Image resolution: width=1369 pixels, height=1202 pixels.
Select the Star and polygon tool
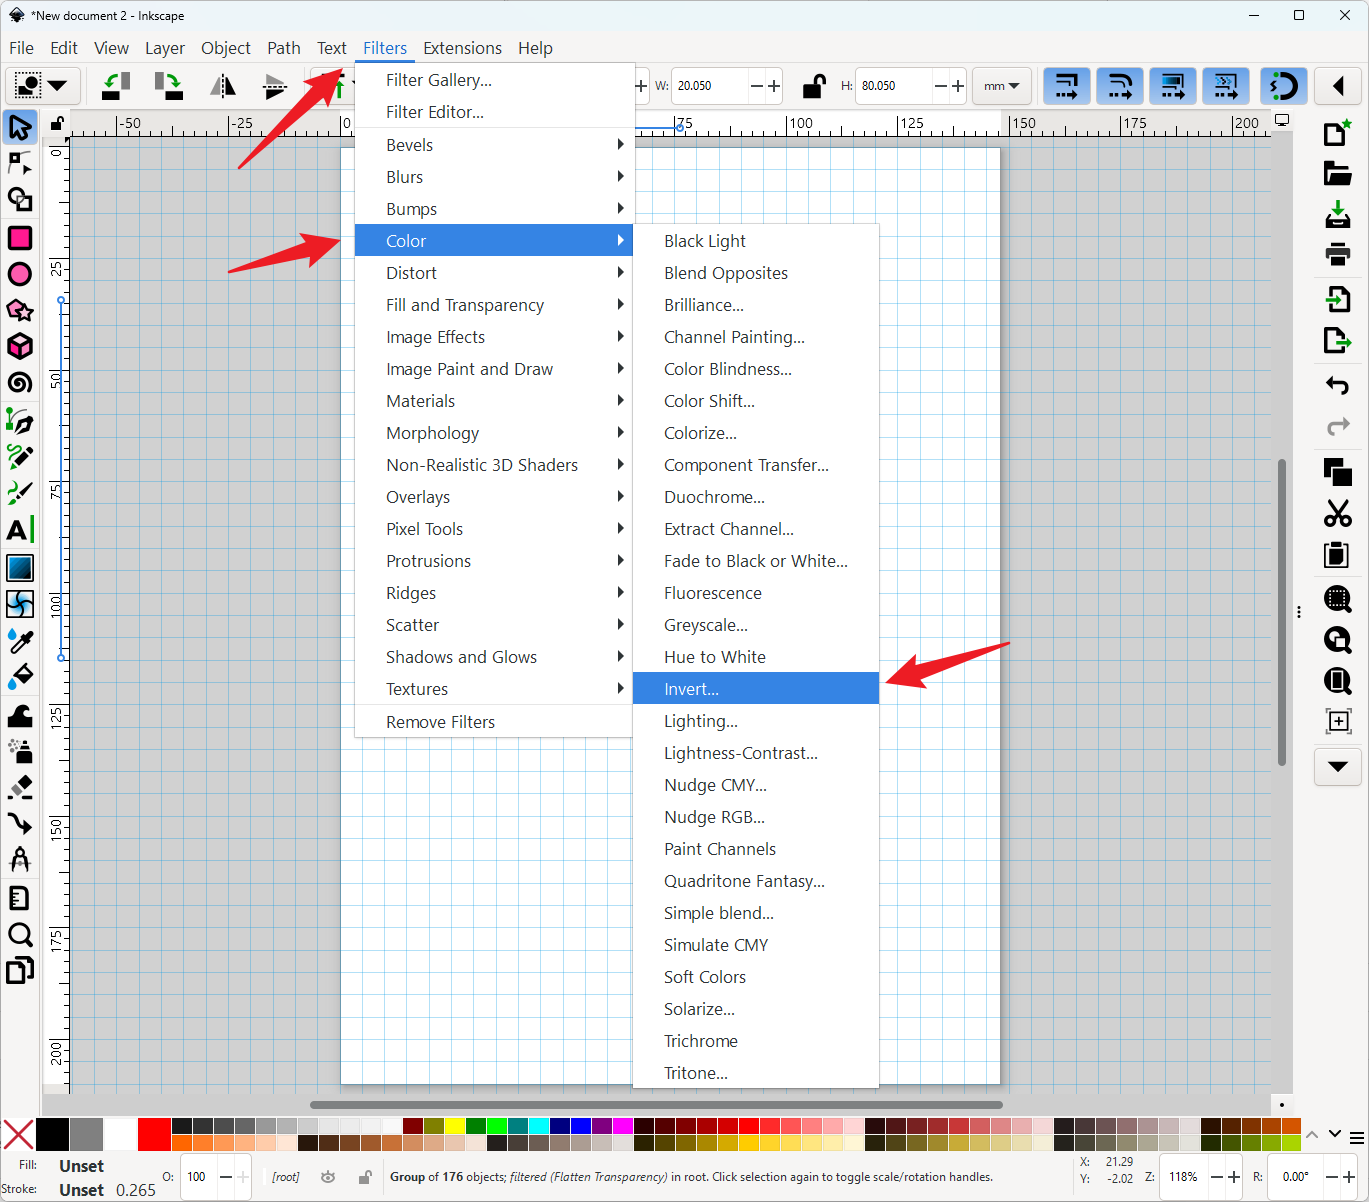(20, 310)
